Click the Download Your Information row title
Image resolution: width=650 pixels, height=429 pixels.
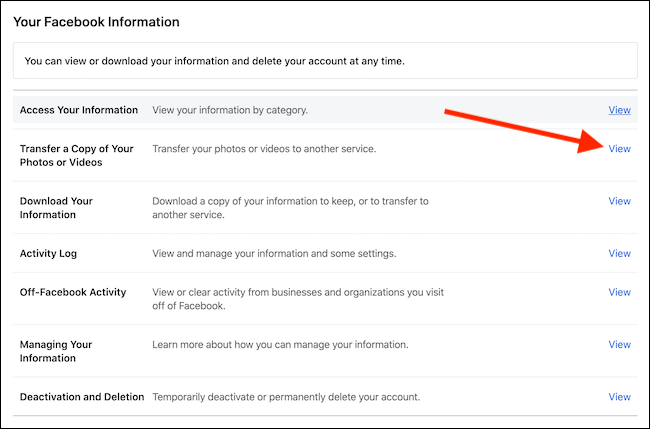pos(56,207)
